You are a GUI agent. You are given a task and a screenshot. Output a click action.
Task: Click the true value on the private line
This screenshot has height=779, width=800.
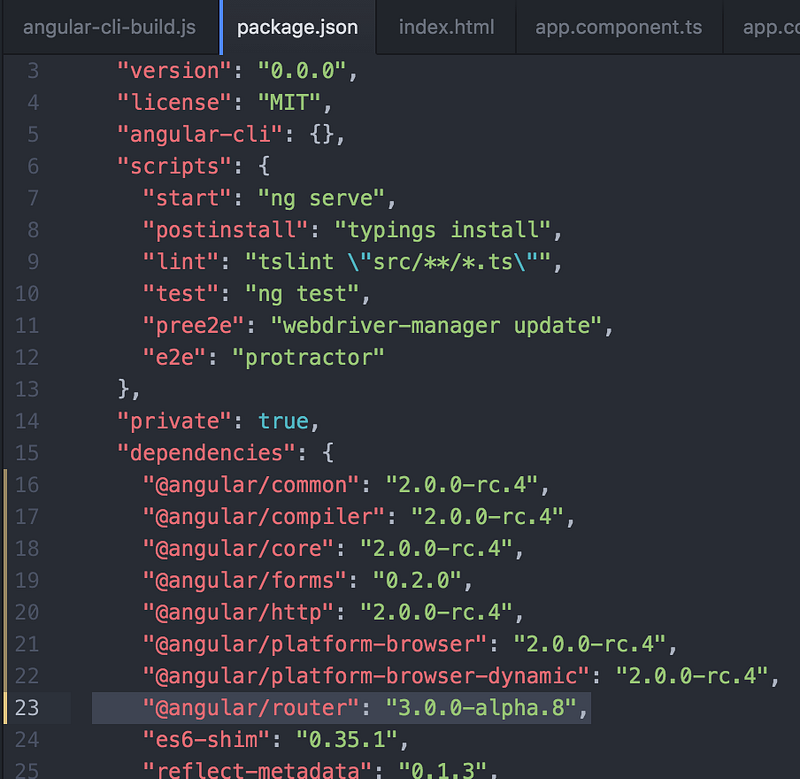point(283,421)
